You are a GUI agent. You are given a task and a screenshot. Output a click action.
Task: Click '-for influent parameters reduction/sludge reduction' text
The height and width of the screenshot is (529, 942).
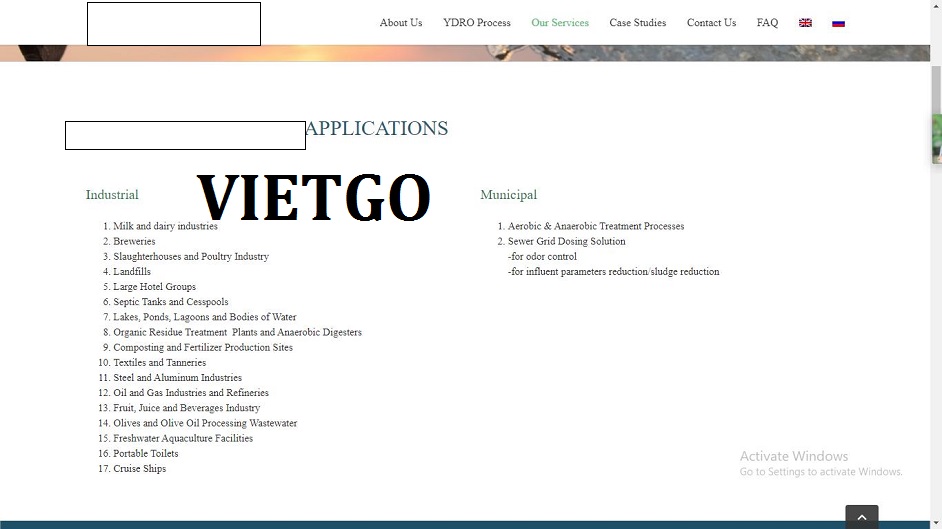tap(613, 271)
